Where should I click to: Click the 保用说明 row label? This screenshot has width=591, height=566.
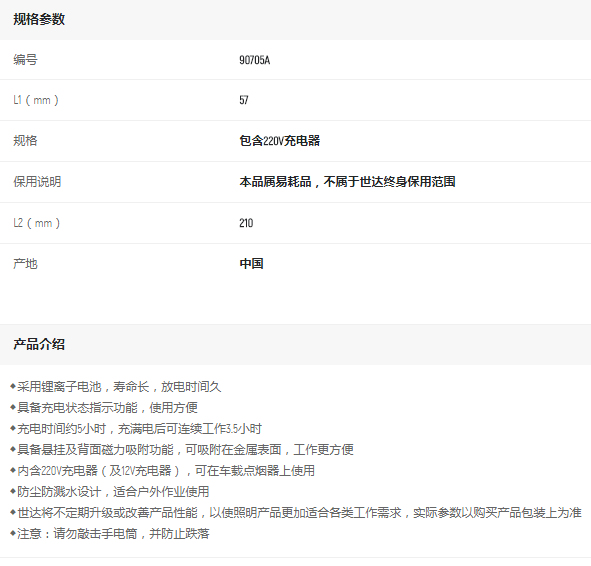pos(37,182)
